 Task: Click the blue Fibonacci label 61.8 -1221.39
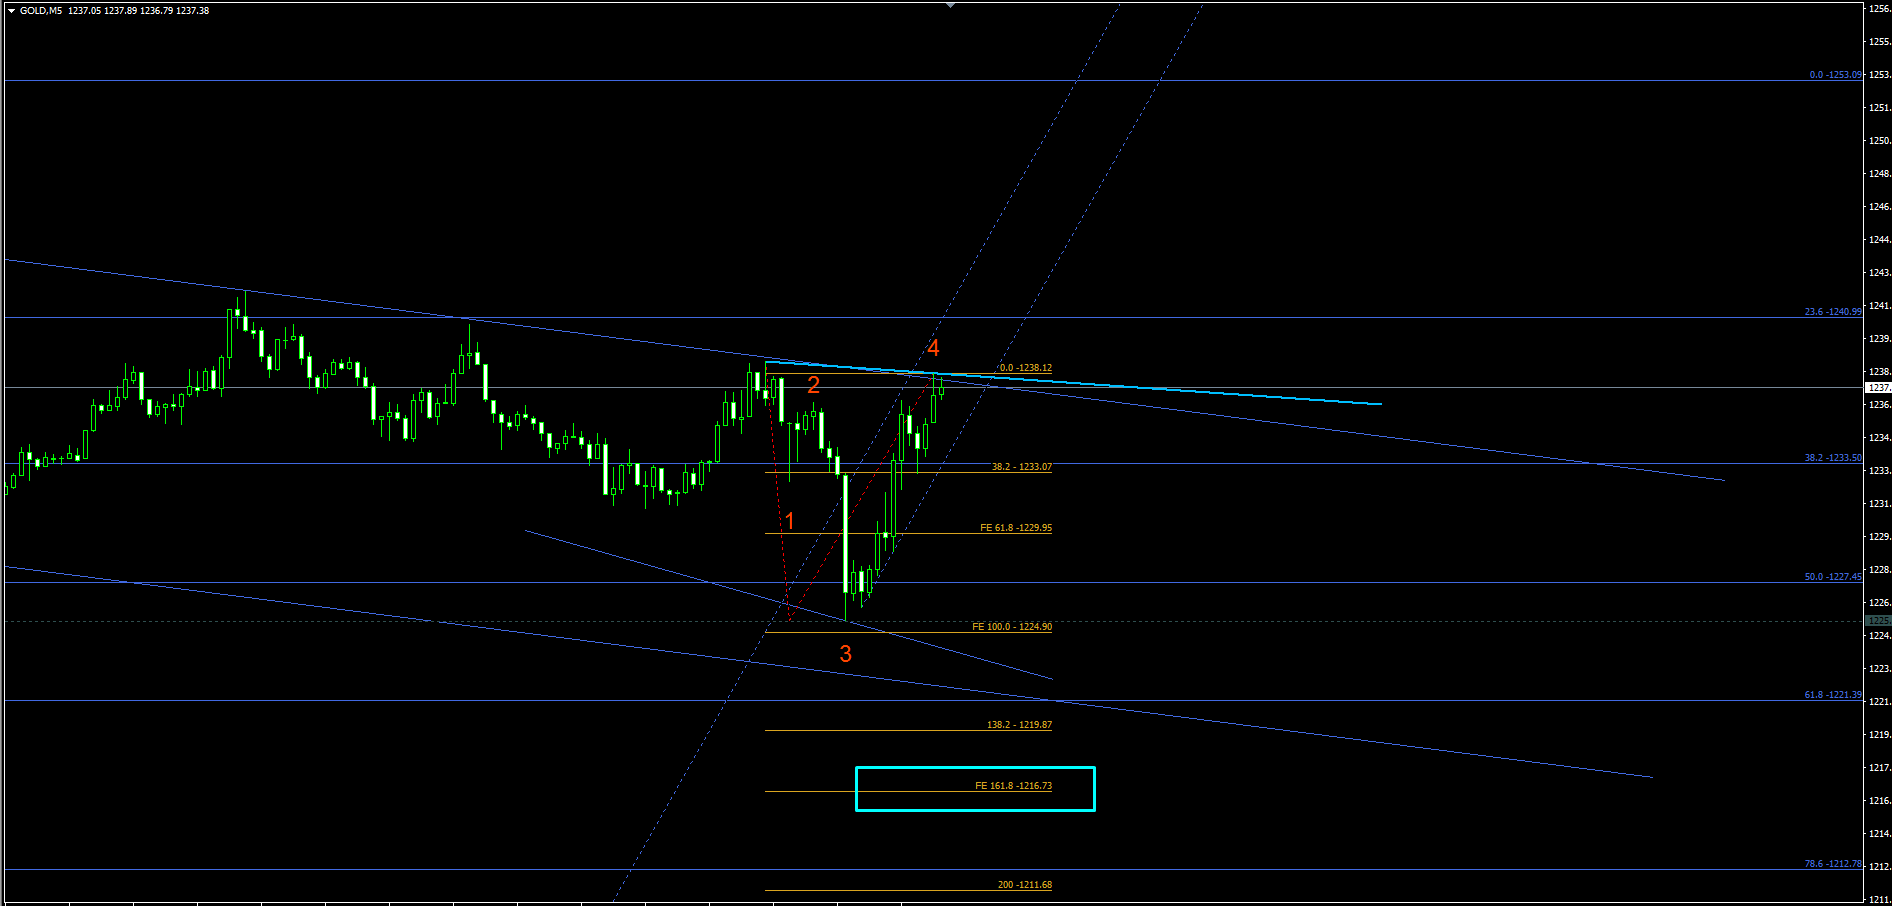pyautogui.click(x=1833, y=695)
